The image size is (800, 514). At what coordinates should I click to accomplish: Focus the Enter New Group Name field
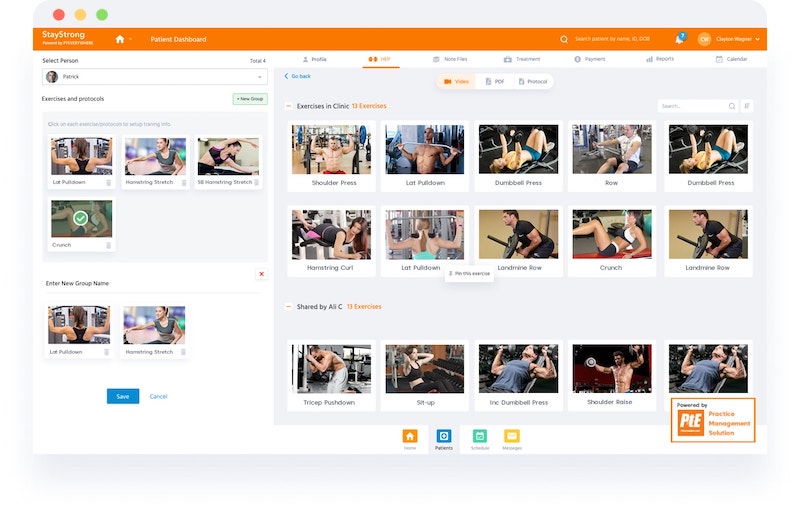tap(153, 284)
